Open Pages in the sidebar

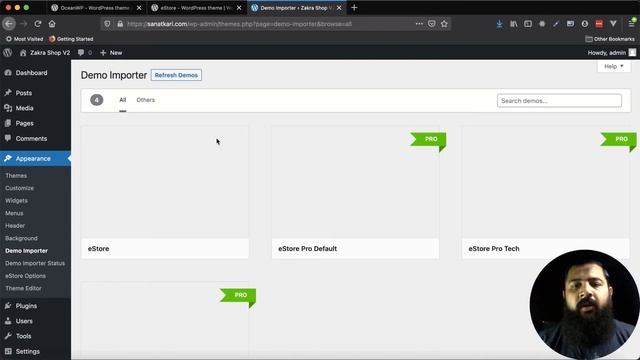click(35, 123)
